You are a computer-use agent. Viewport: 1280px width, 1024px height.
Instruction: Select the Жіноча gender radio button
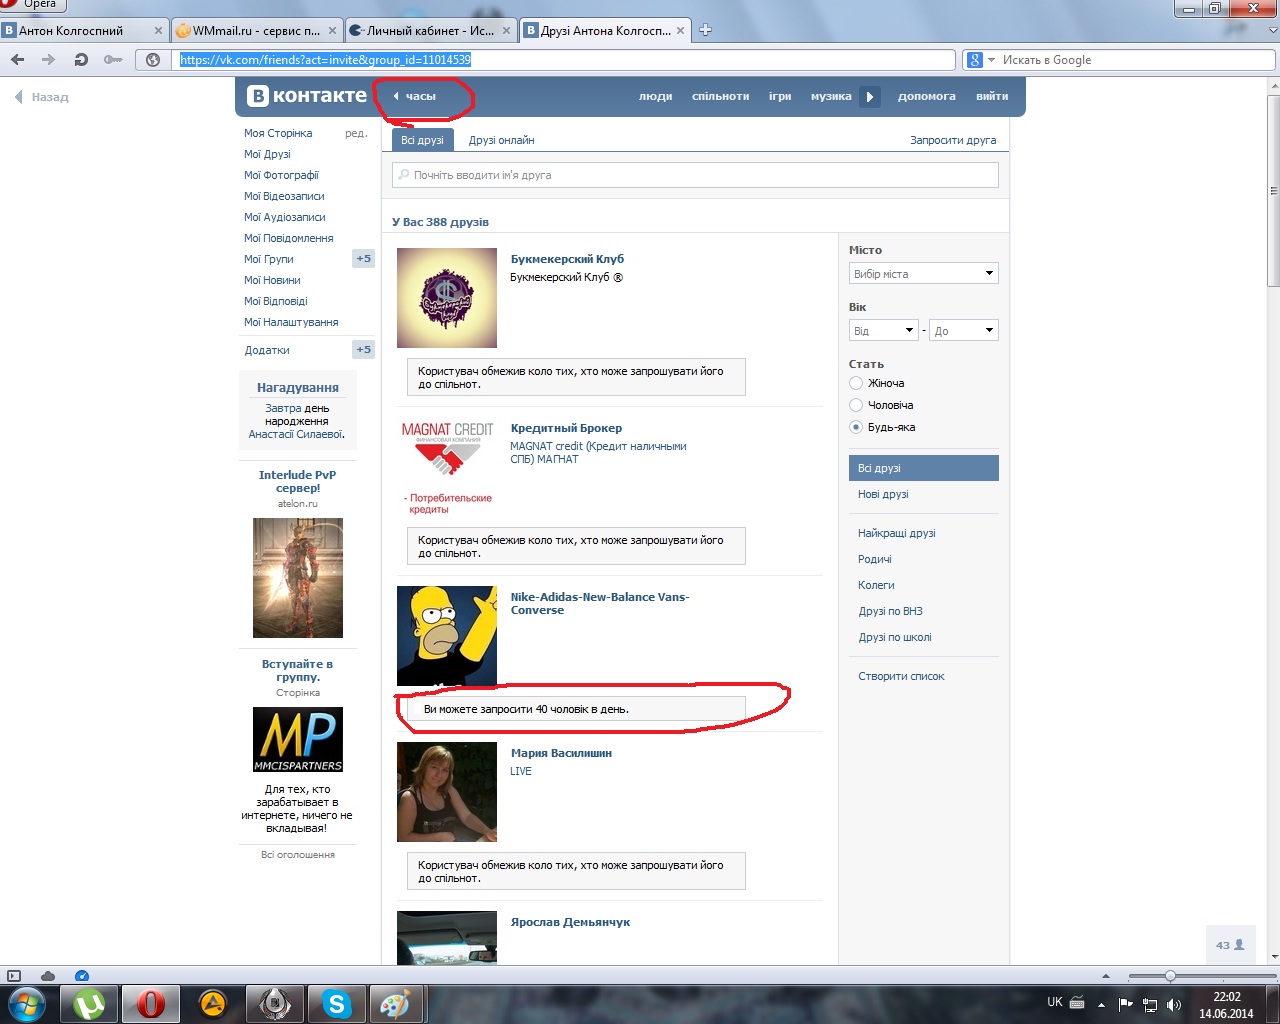click(x=856, y=383)
